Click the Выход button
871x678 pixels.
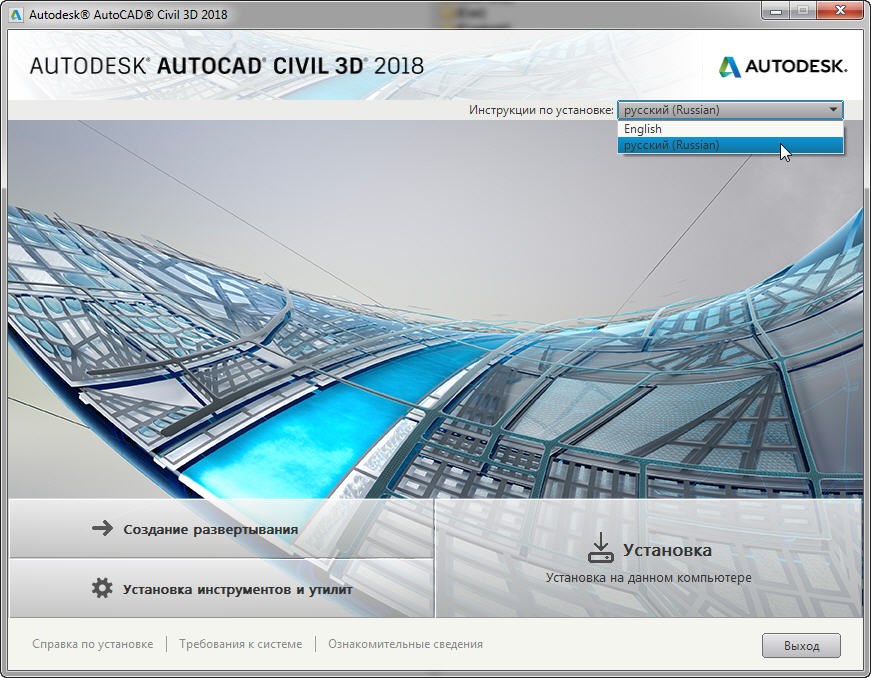(801, 646)
